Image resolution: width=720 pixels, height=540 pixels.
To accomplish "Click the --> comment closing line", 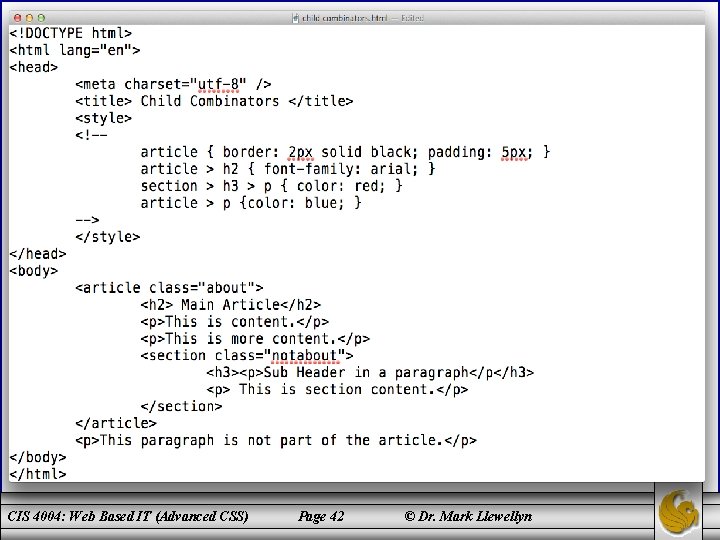I will tap(87, 220).
